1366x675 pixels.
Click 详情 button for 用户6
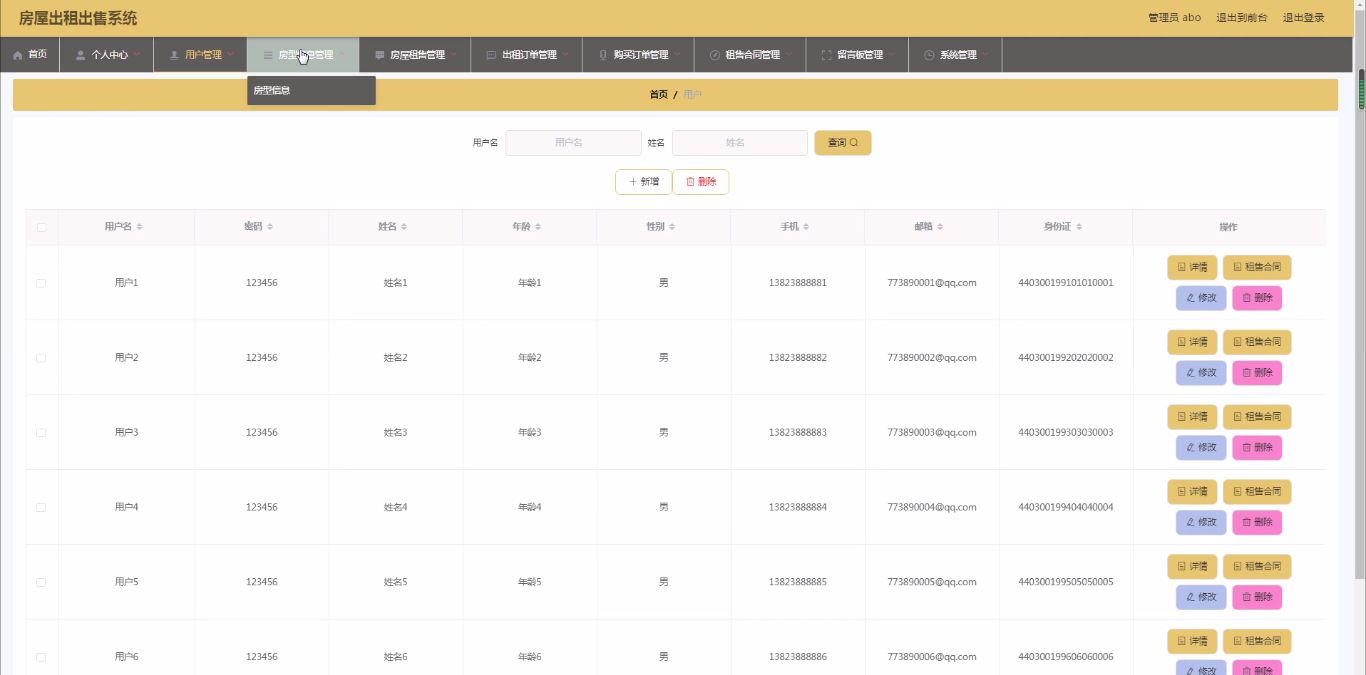1192,642
